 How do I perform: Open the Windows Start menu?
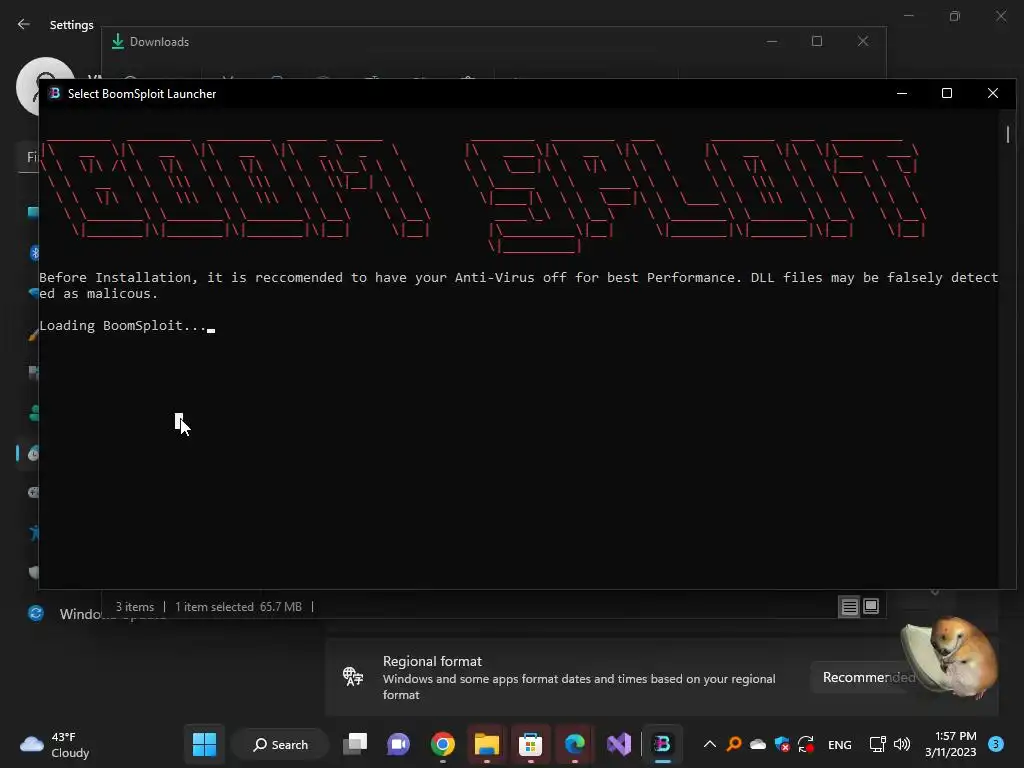[204, 744]
